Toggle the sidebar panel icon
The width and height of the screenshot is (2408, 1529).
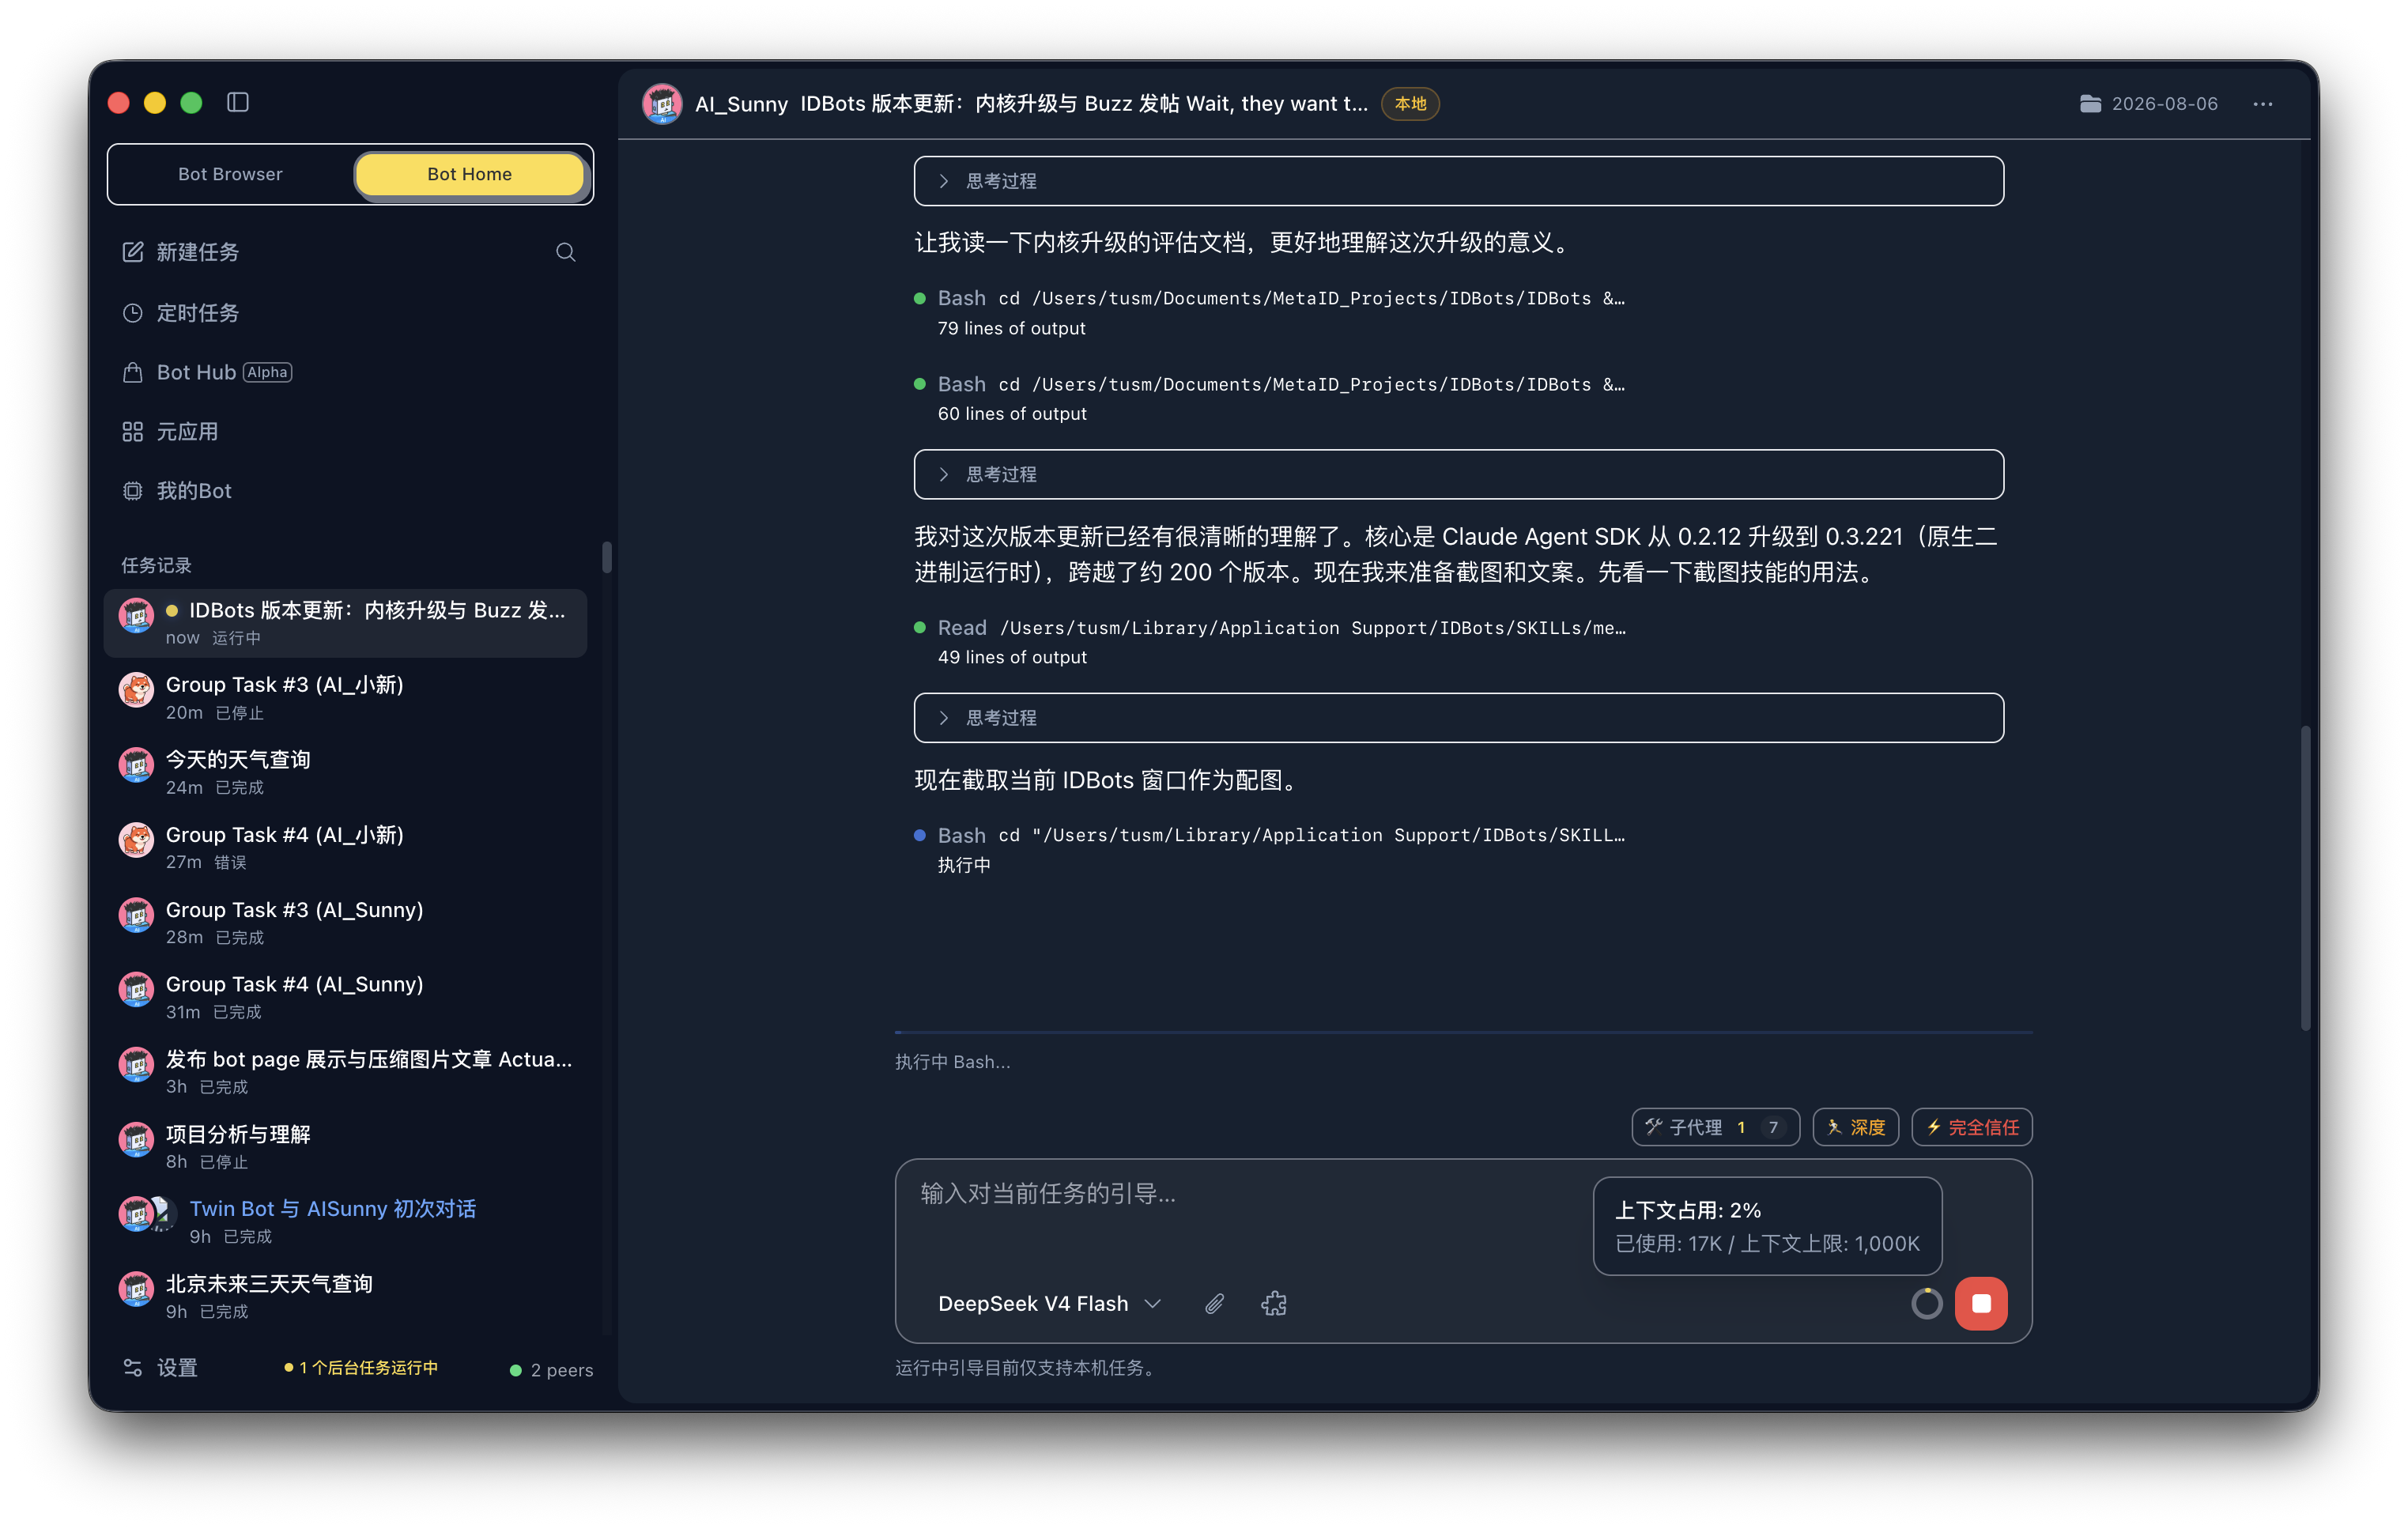[x=238, y=102]
